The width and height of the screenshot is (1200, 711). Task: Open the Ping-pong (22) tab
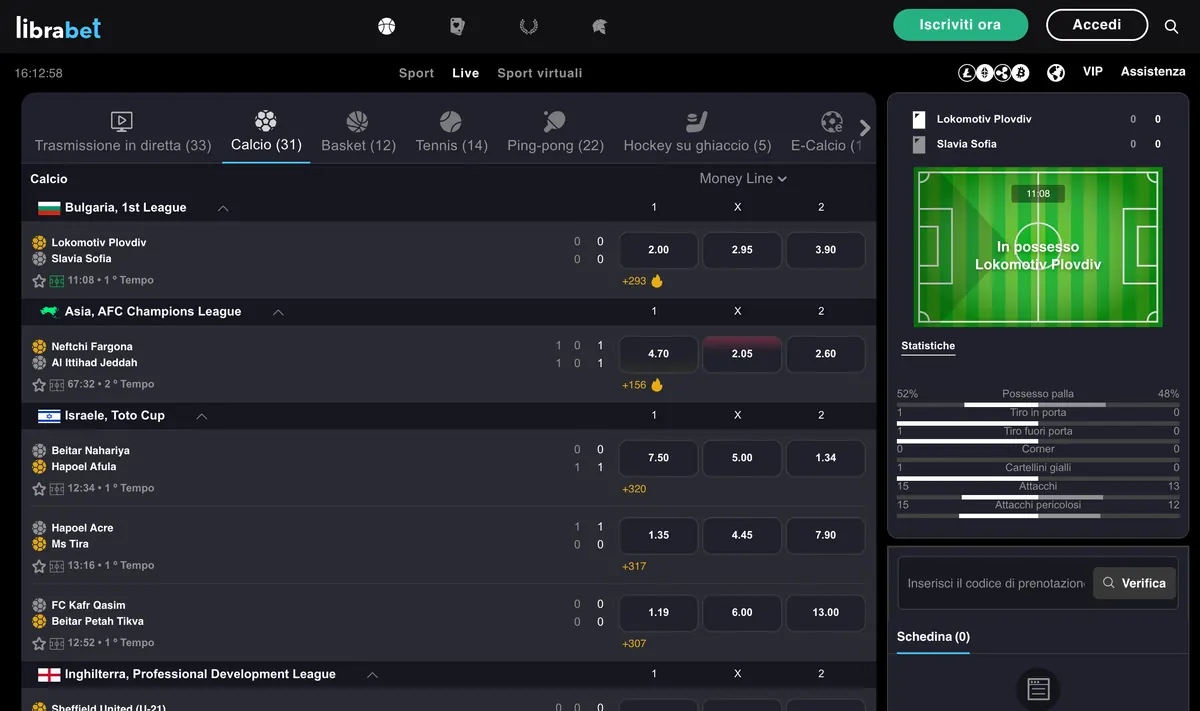pyautogui.click(x=555, y=133)
